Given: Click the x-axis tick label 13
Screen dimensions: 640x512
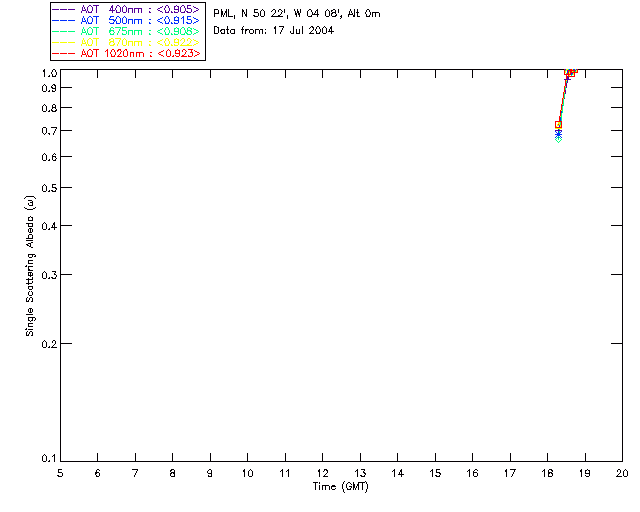Looking at the screenshot, I should [360, 473].
